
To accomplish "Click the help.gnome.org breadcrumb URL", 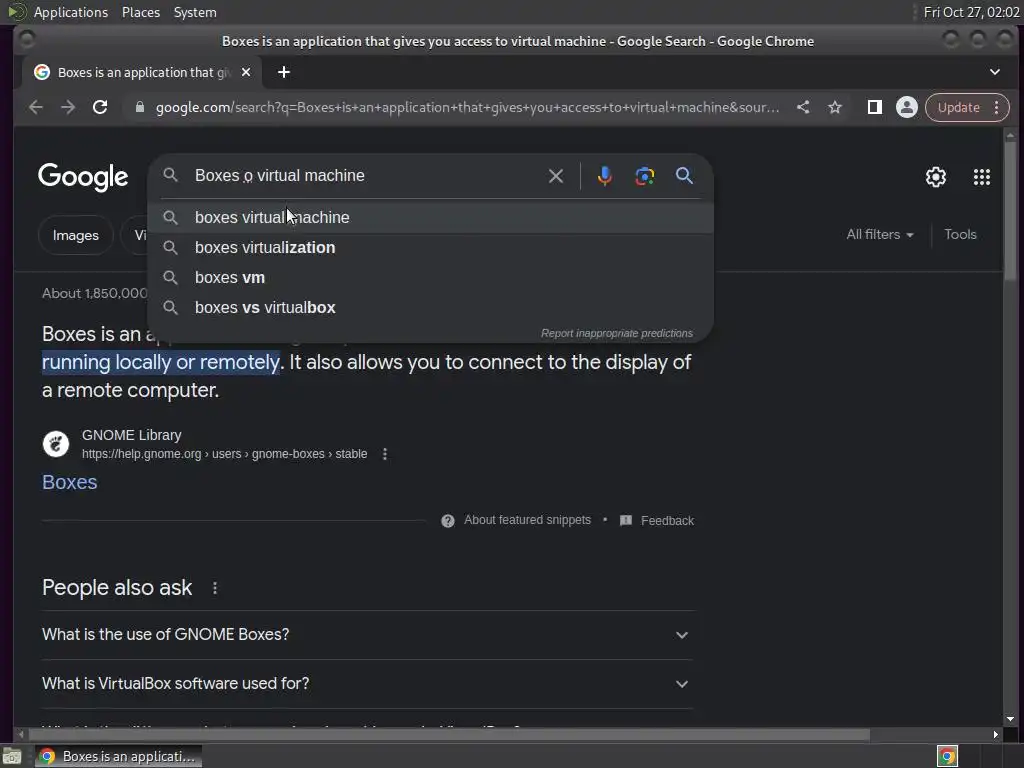I will click(x=224, y=454).
